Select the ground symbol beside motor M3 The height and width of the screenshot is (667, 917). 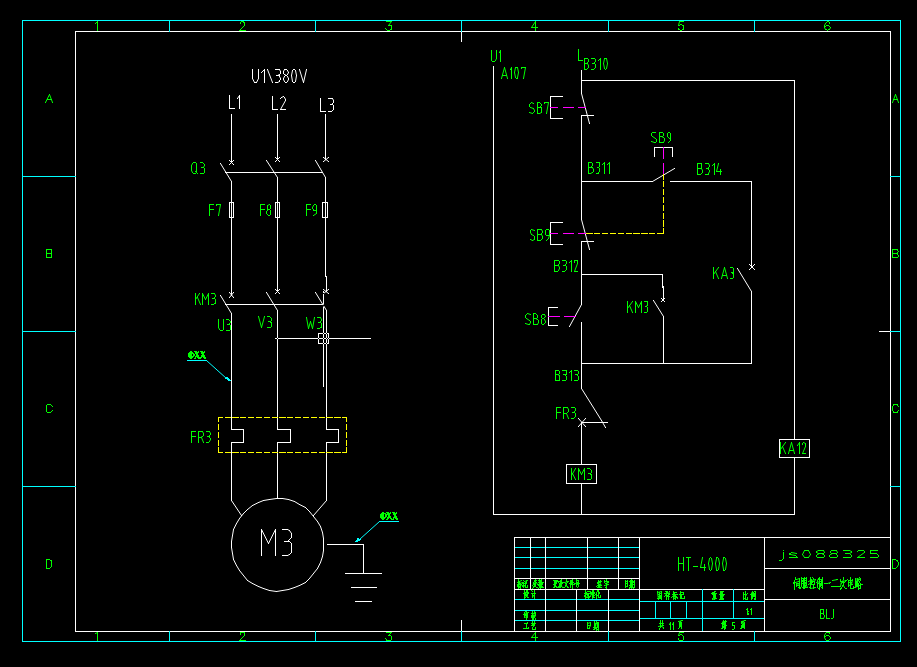coord(363,586)
